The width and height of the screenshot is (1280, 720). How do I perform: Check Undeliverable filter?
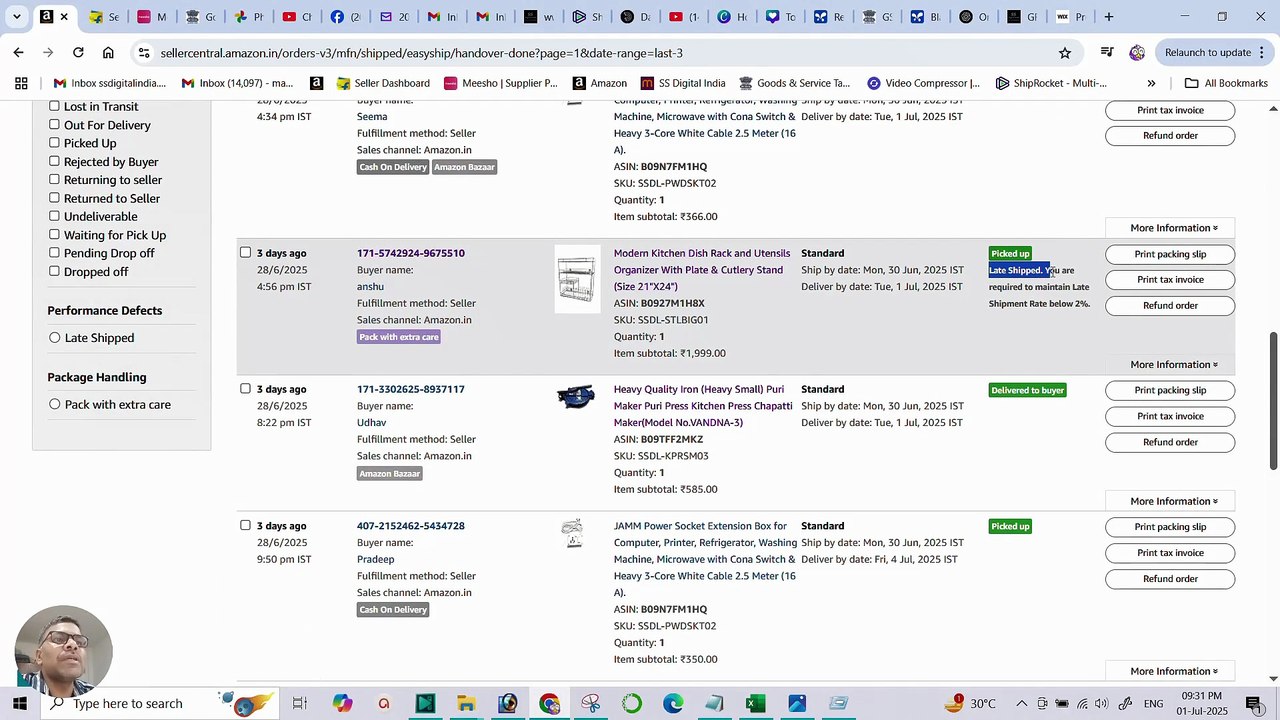(54, 216)
